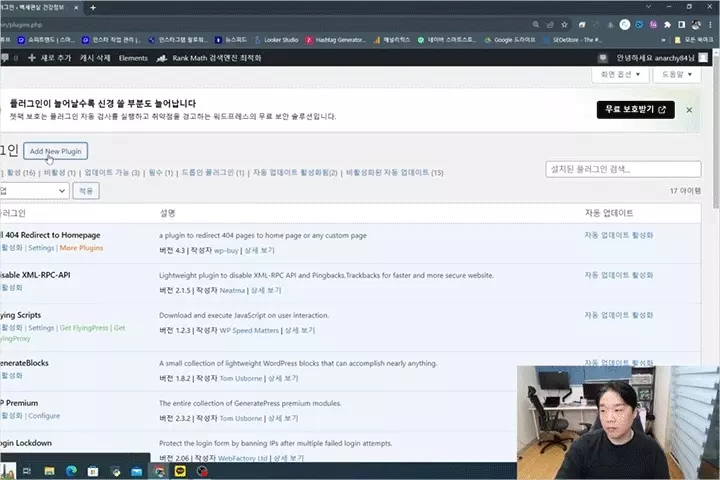The image size is (720, 480).
Task: Open the Looker Studio bookmark
Action: (276, 40)
